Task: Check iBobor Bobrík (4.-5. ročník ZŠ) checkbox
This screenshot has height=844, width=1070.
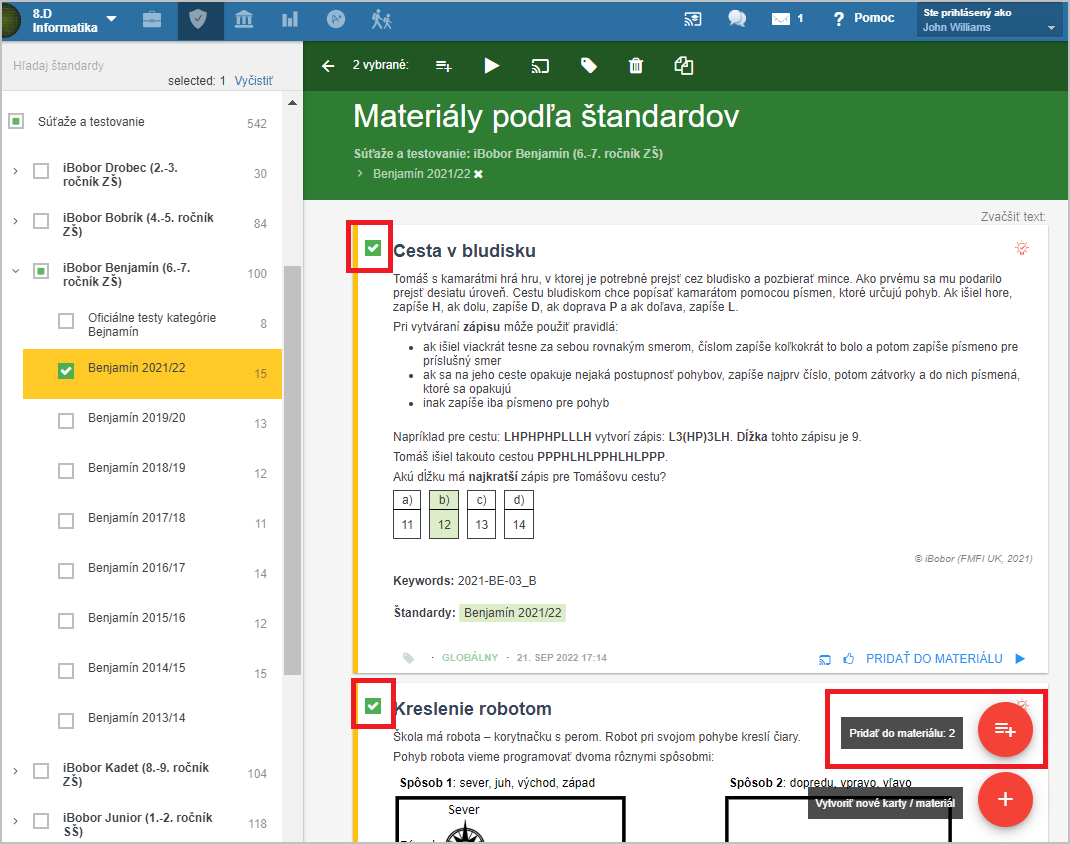Action: [x=42, y=221]
